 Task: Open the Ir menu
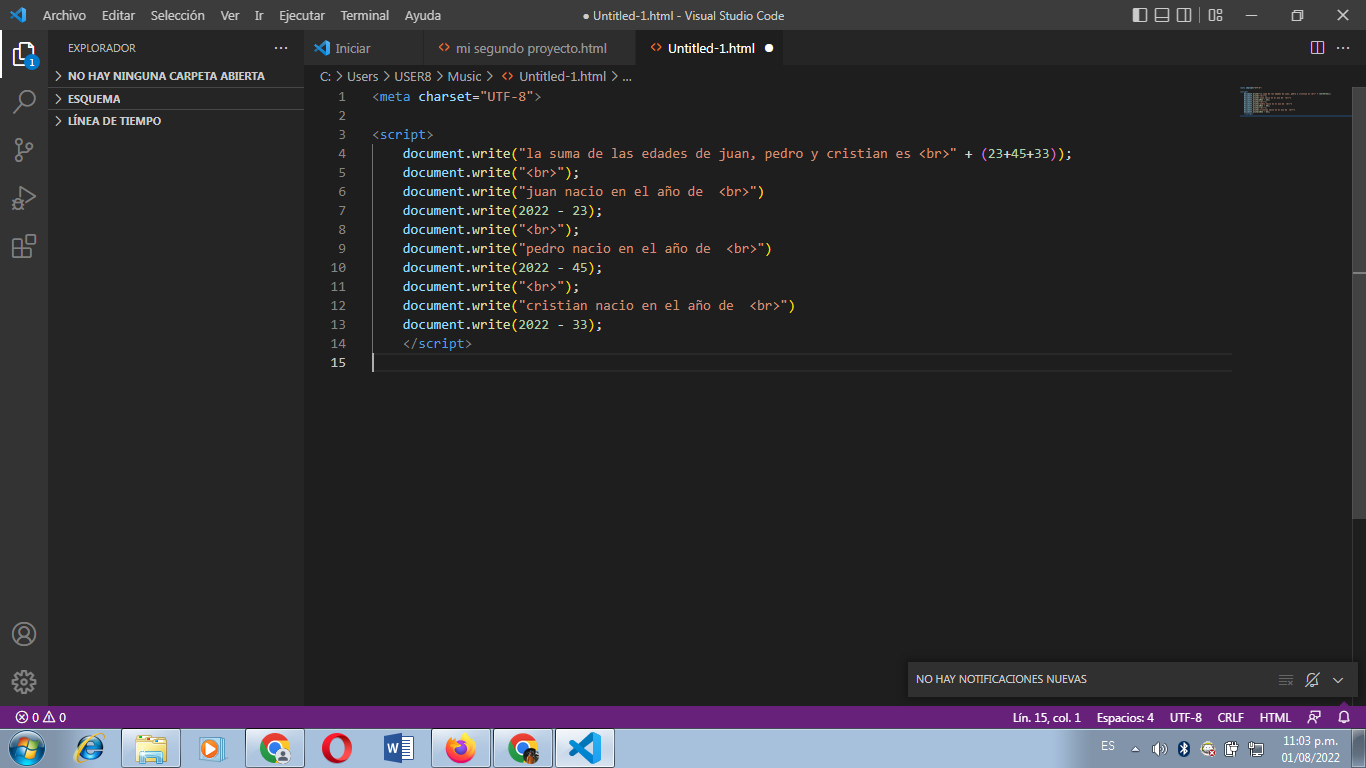click(x=259, y=16)
